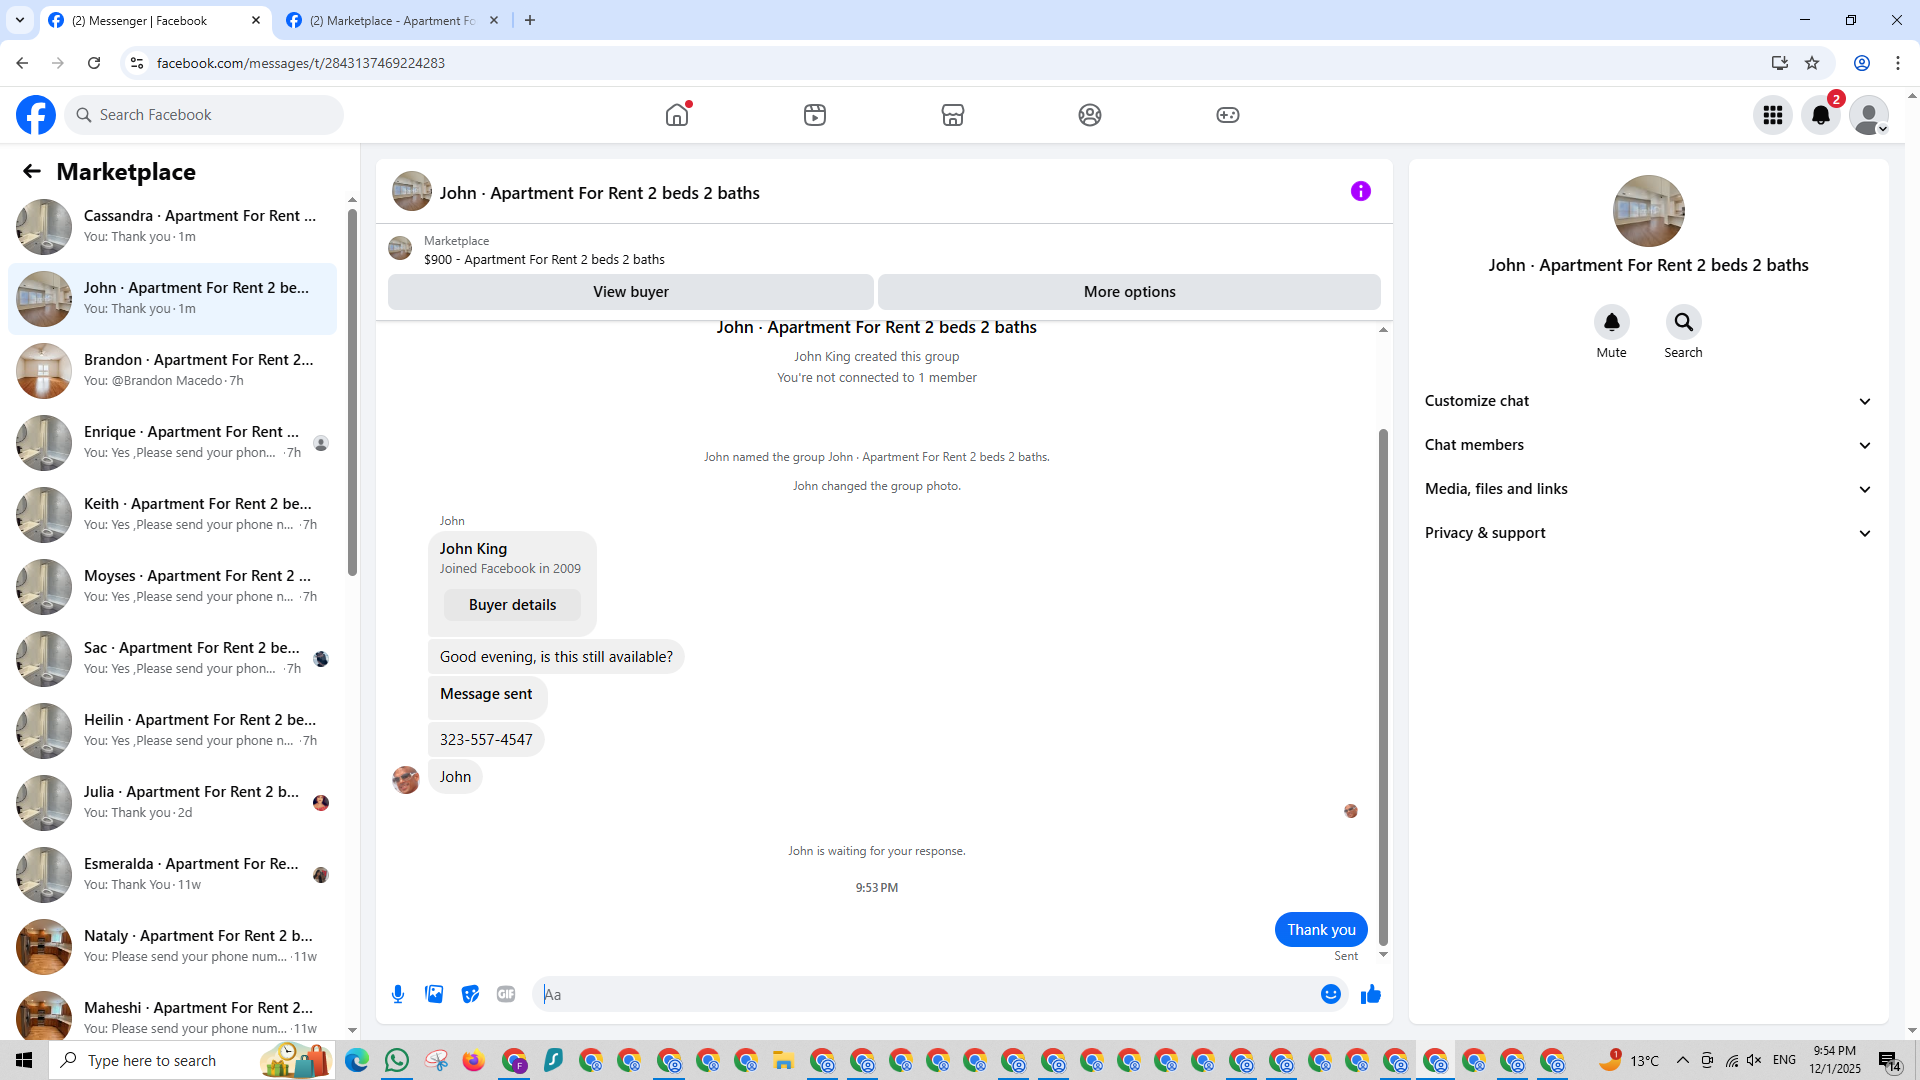
Task: Switch to the Messenger | Facebook tab
Action: tap(155, 21)
